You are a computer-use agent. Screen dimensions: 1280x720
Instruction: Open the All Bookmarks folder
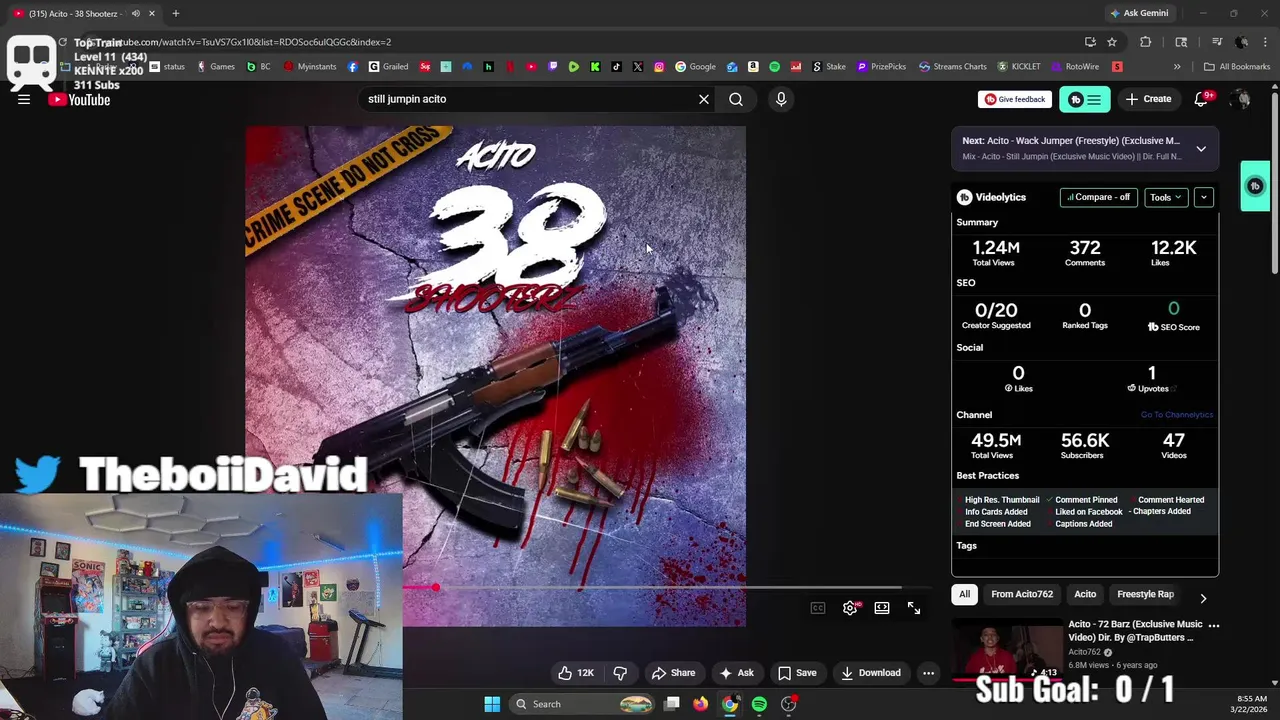click(x=1237, y=67)
